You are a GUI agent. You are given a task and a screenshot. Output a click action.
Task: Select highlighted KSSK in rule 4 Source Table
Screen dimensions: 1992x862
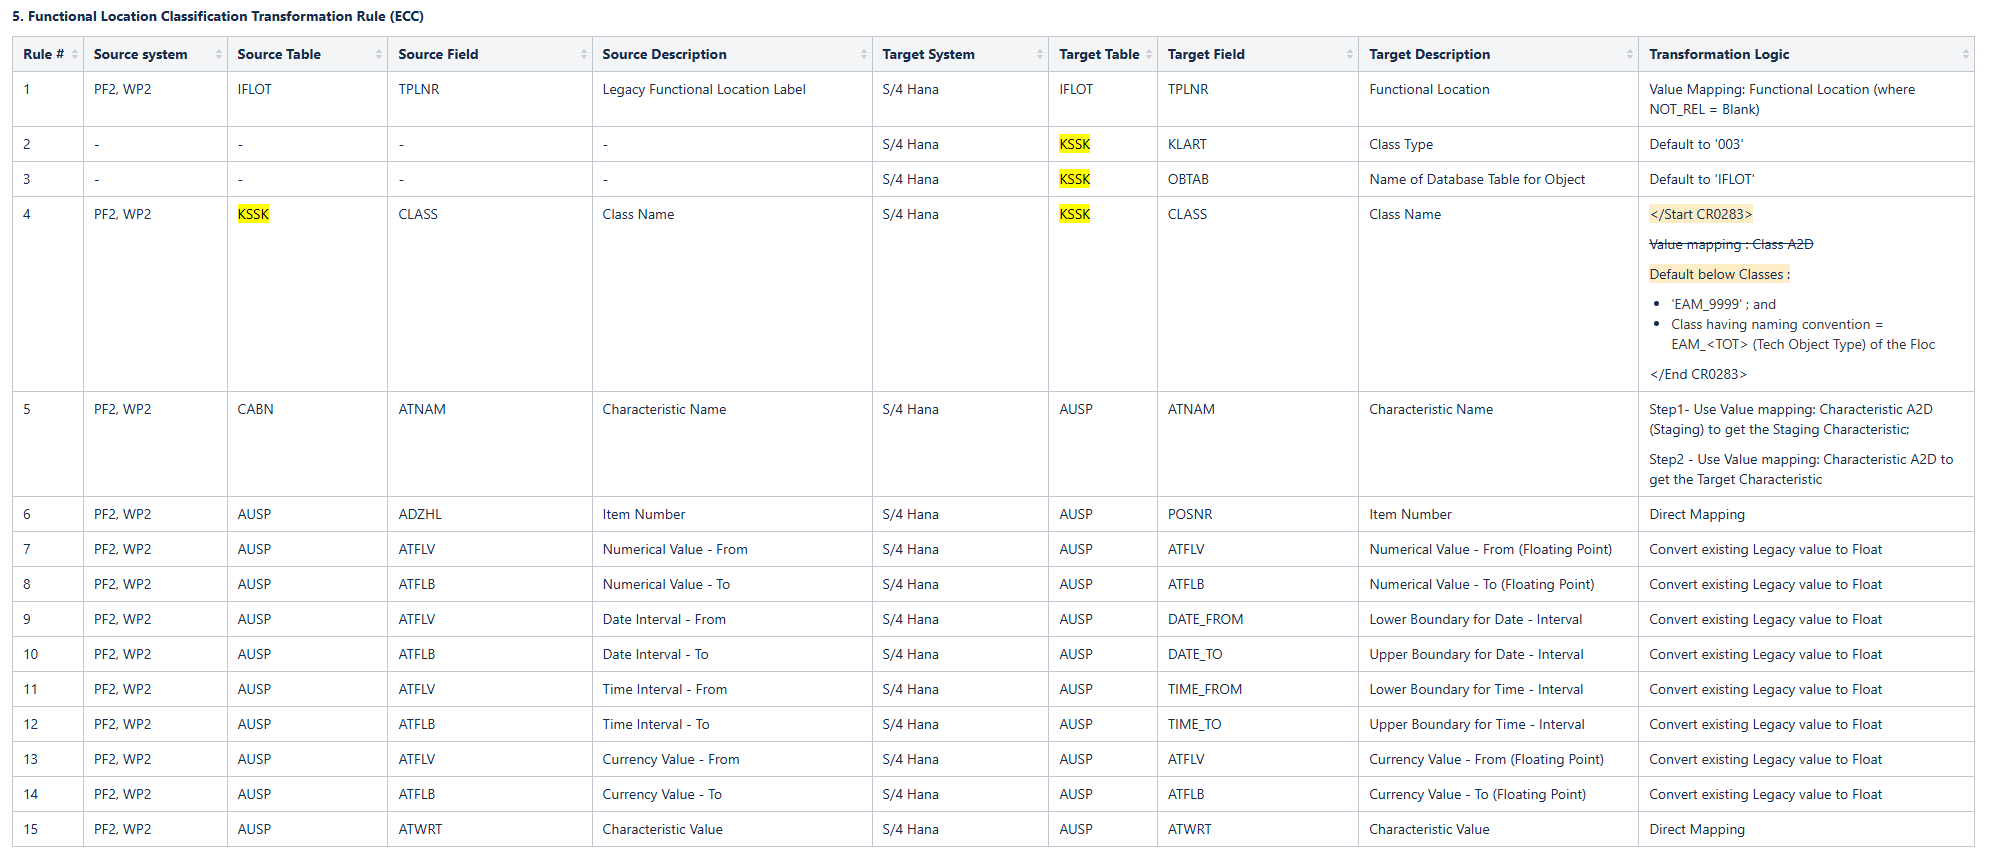click(253, 214)
